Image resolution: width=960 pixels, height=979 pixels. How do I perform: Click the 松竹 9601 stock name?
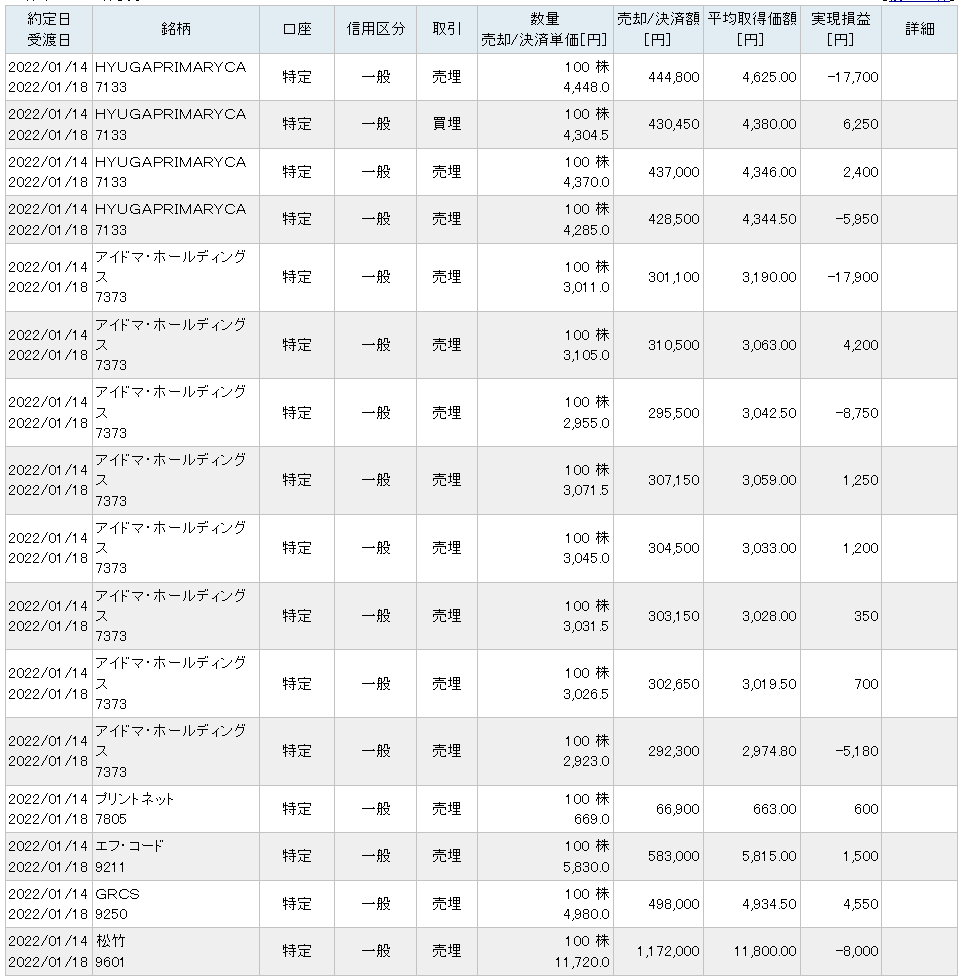point(110,952)
